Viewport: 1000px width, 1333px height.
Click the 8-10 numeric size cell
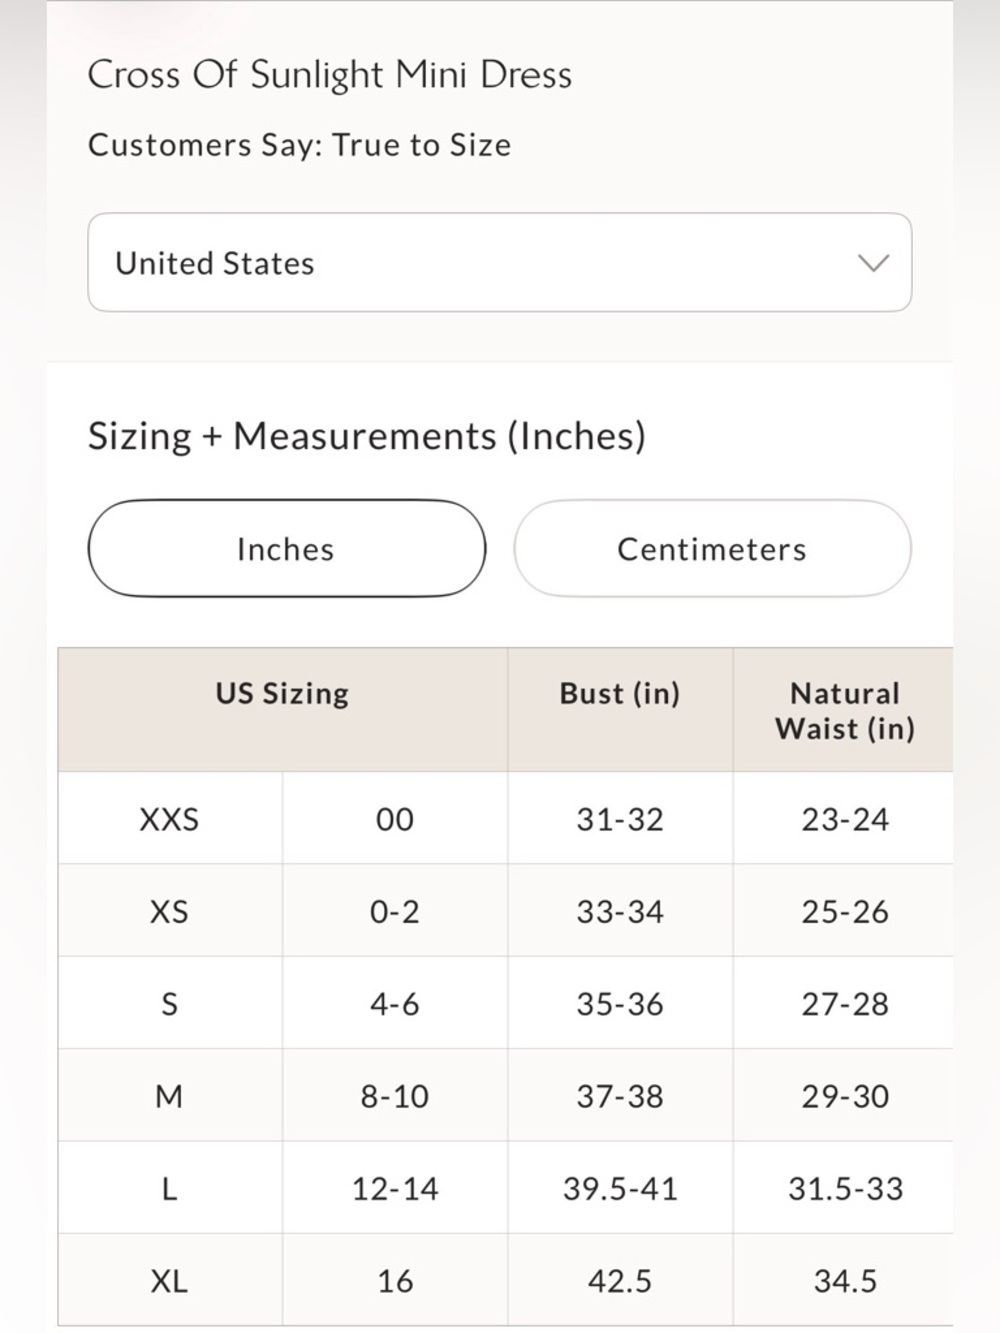(395, 1096)
